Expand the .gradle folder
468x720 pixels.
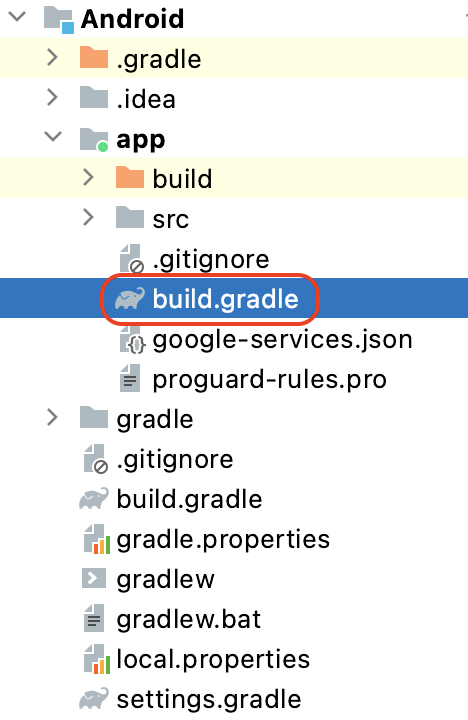click(x=53, y=58)
